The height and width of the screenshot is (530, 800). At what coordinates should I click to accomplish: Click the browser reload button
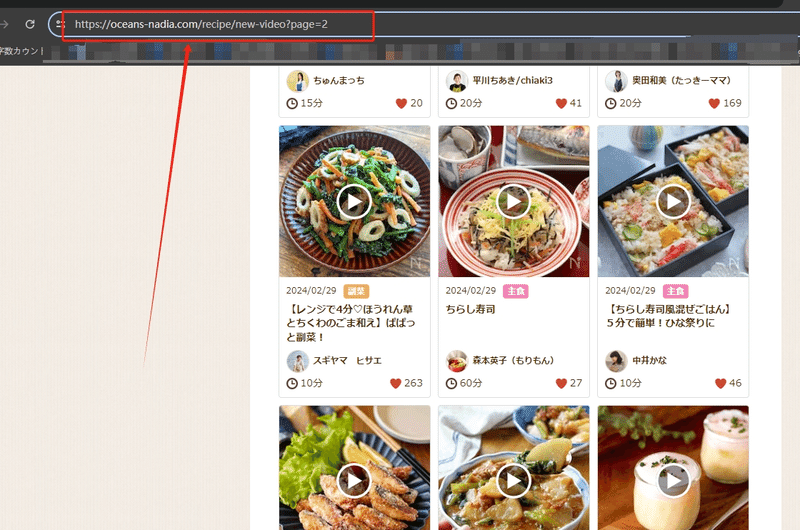[x=30, y=24]
